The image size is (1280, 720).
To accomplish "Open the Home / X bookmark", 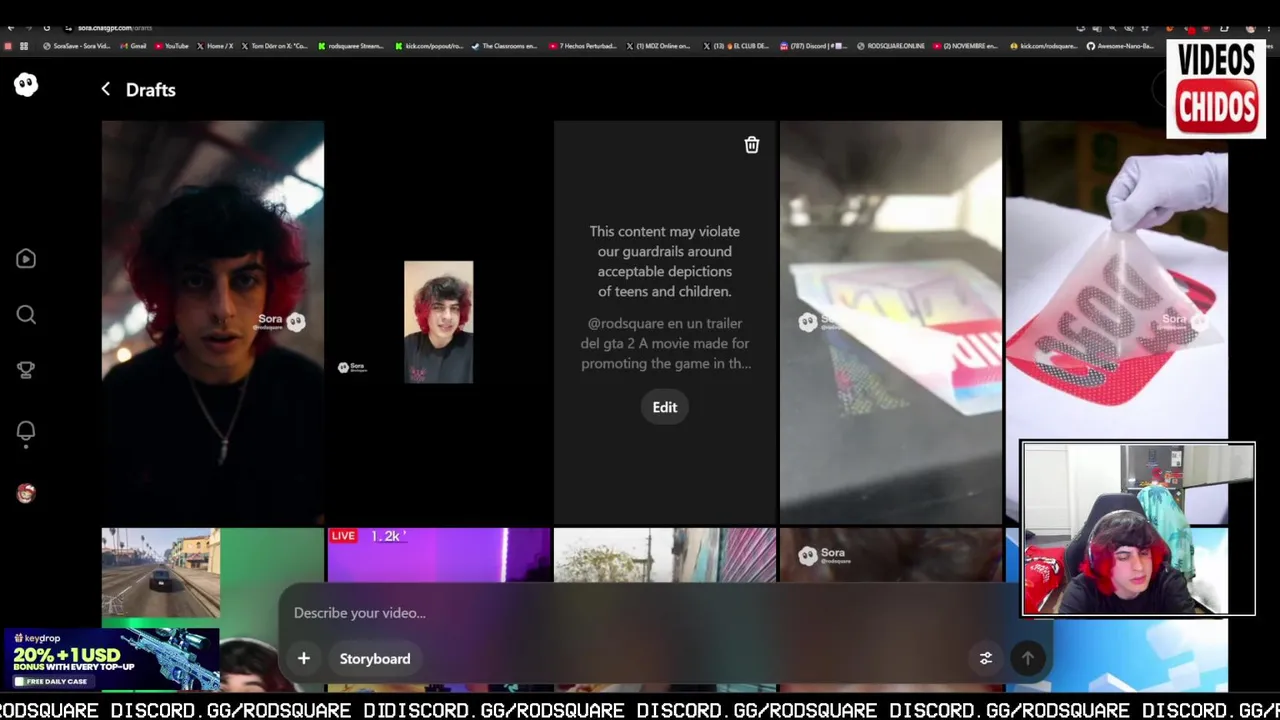I will click(x=214, y=46).
